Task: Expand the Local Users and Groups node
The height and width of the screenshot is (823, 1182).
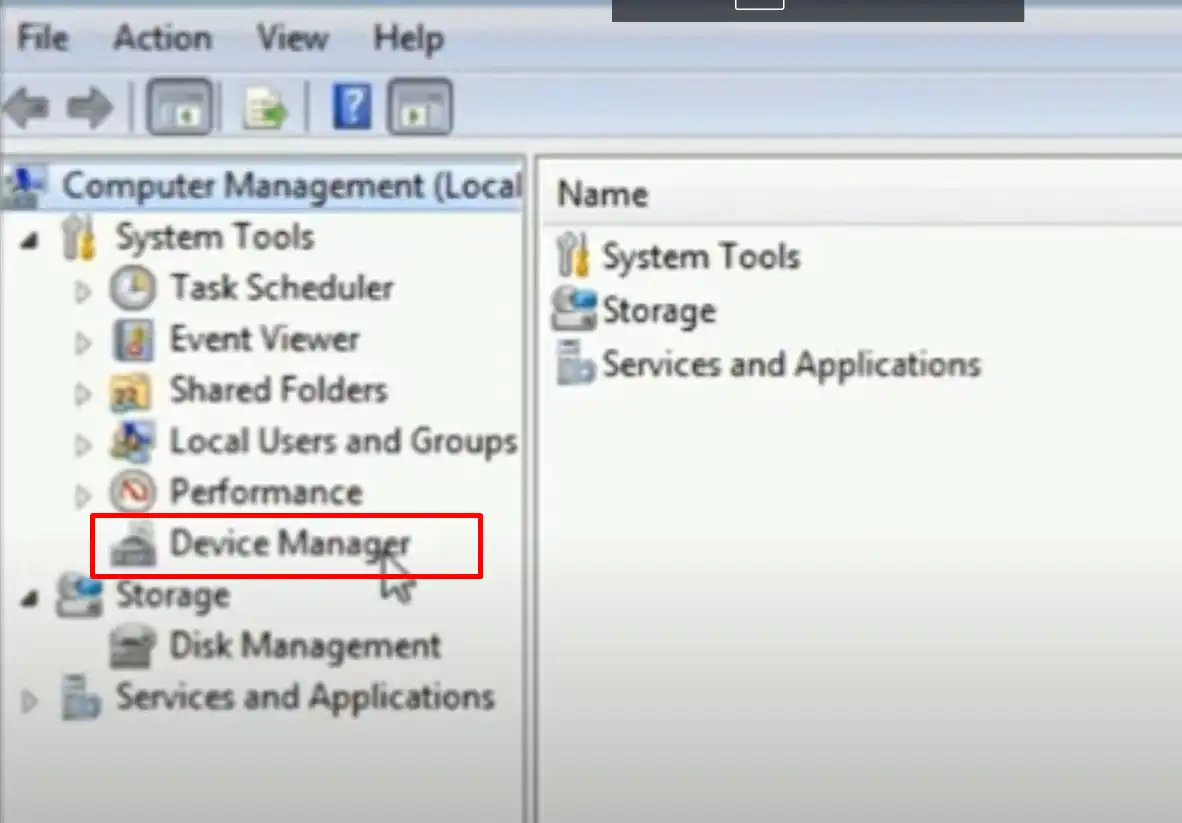Action: pos(83,445)
